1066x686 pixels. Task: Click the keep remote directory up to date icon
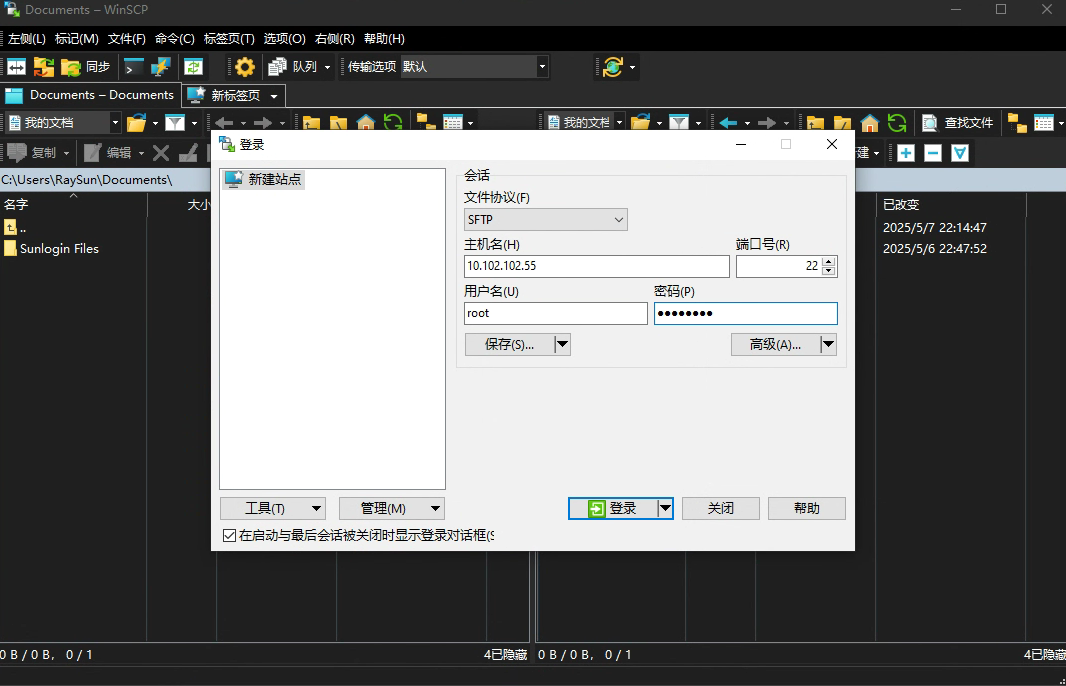(194, 67)
